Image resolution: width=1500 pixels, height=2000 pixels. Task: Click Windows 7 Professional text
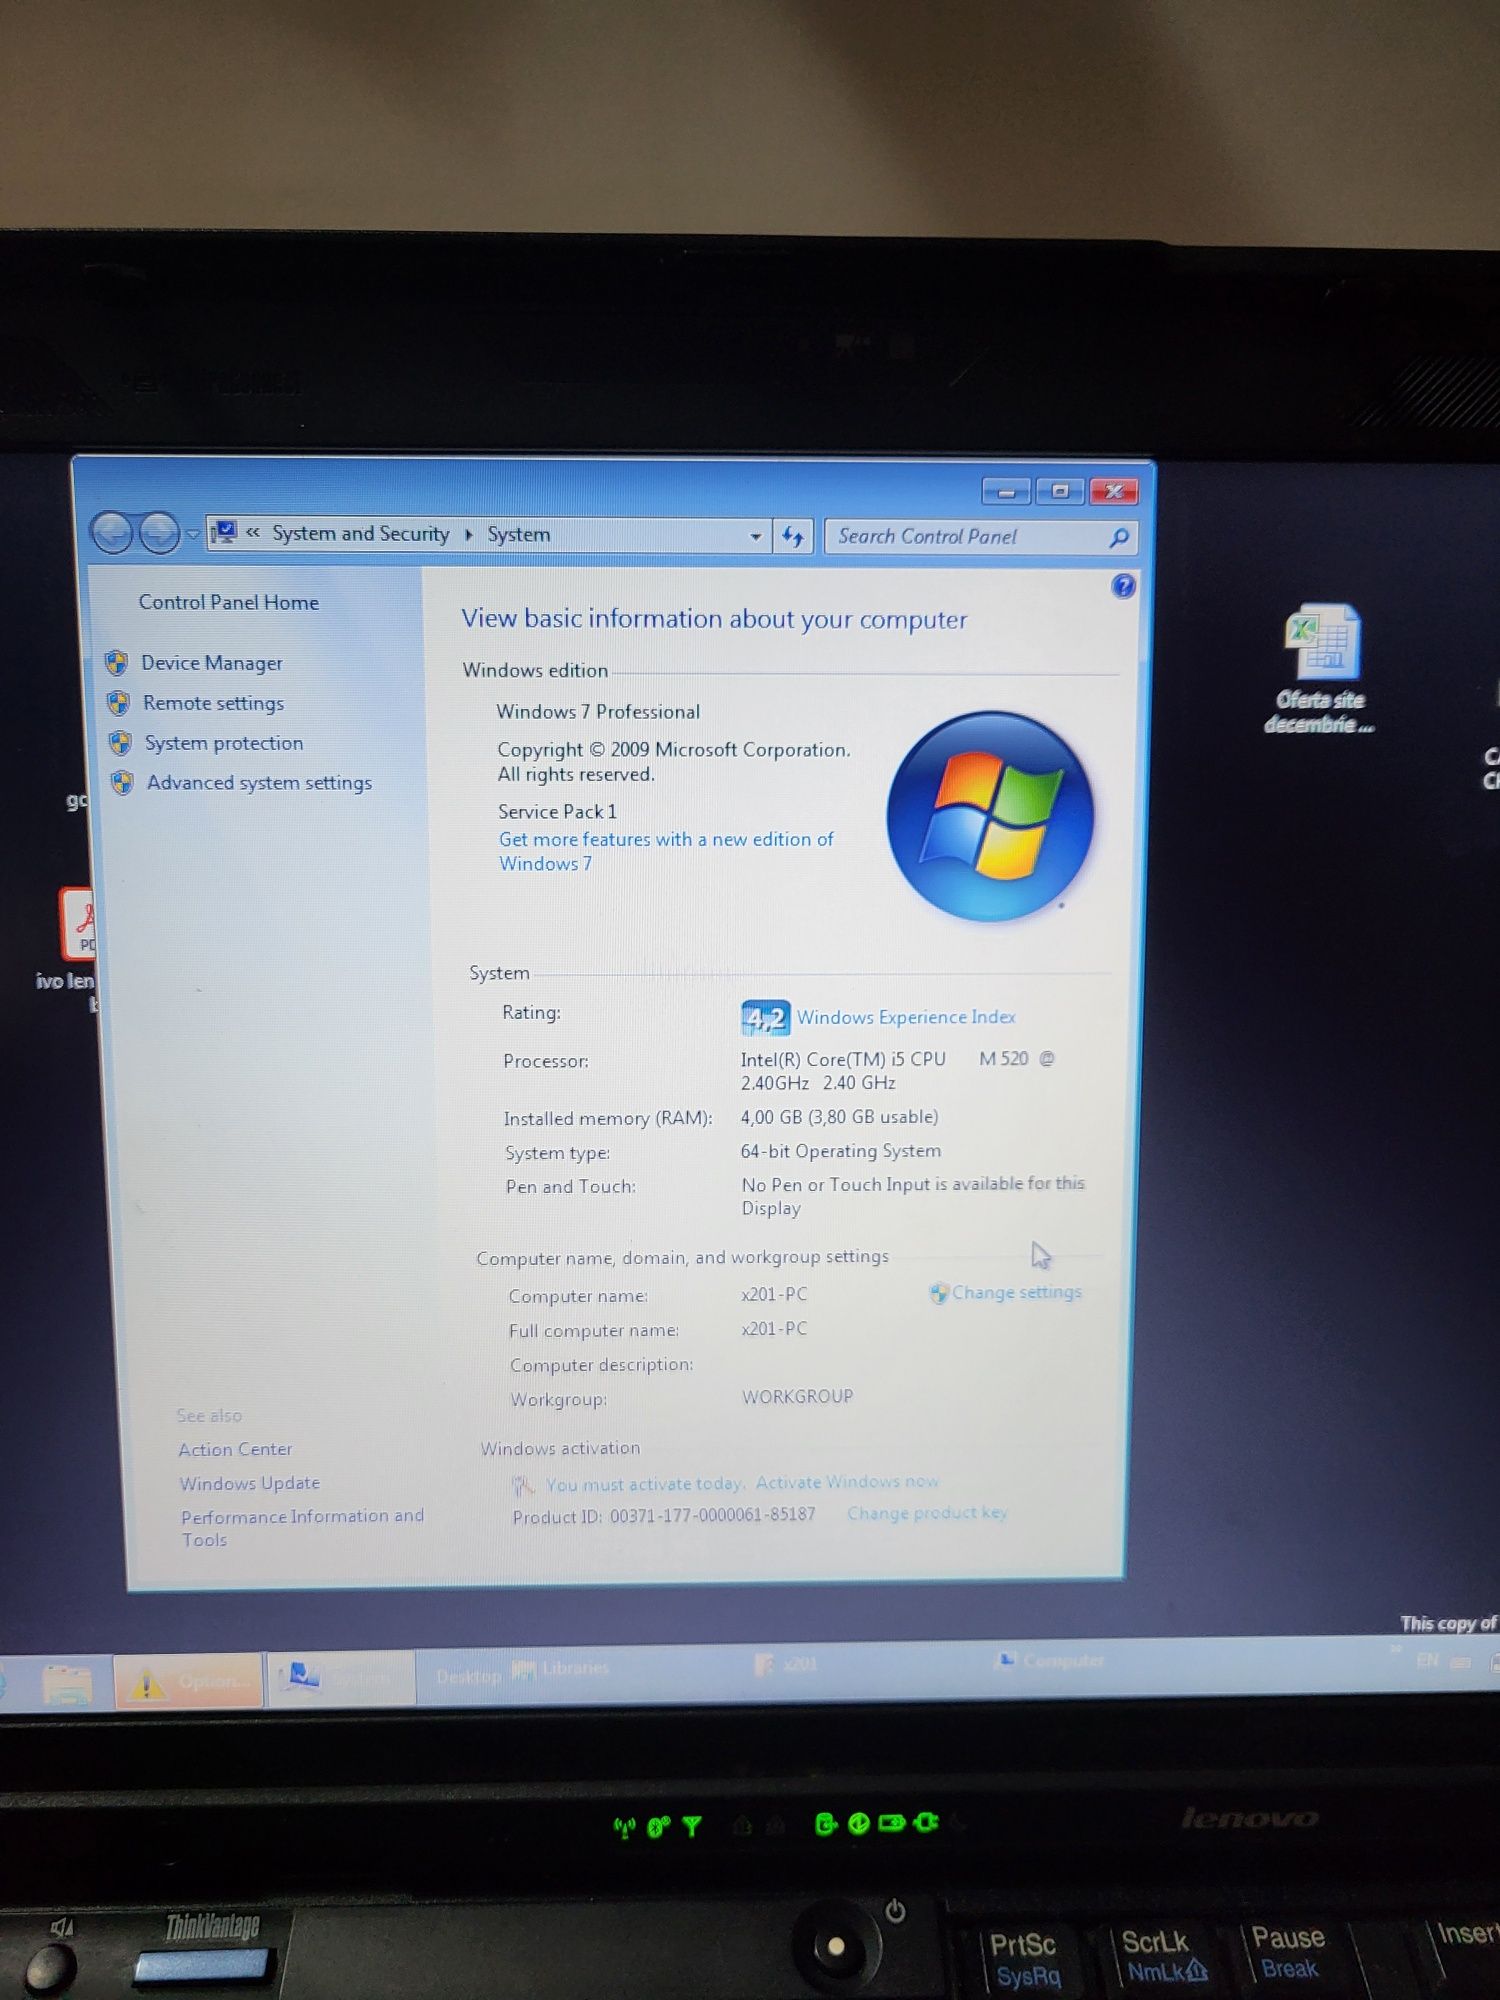click(x=598, y=712)
